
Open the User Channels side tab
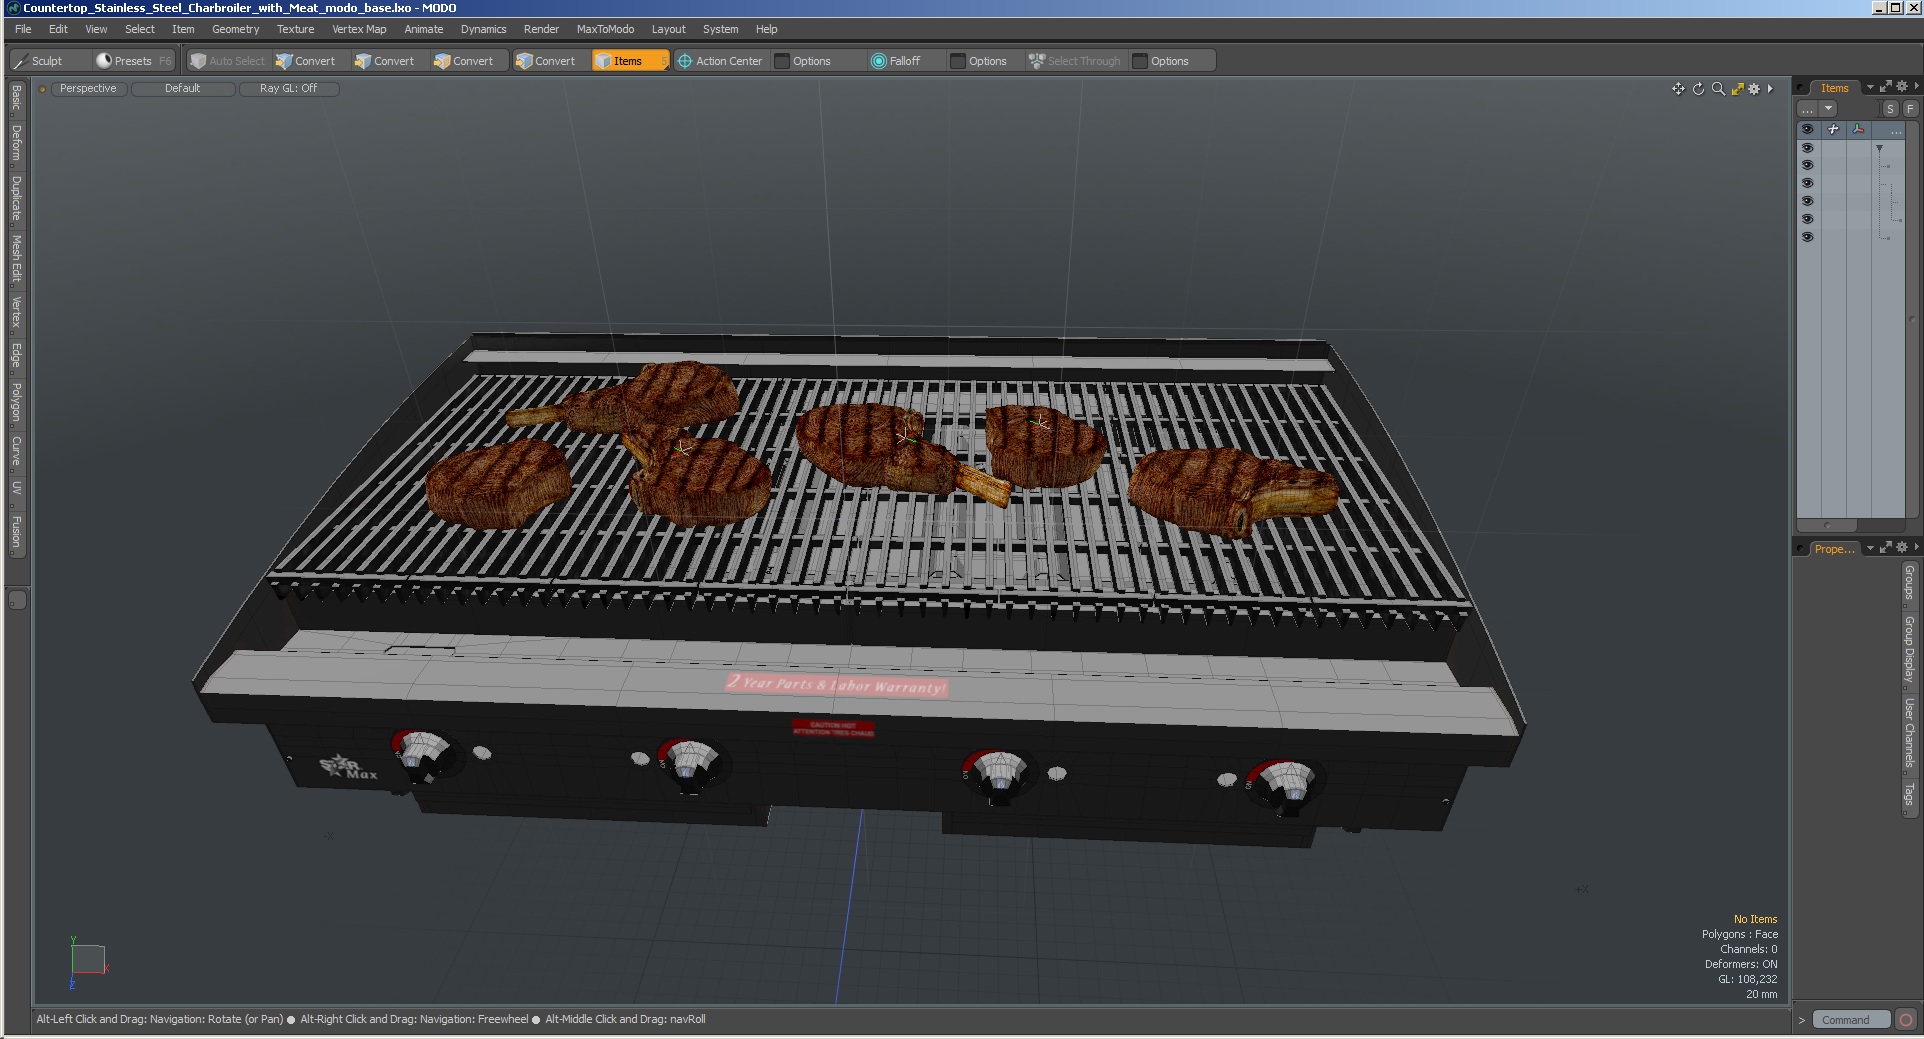[1909, 733]
